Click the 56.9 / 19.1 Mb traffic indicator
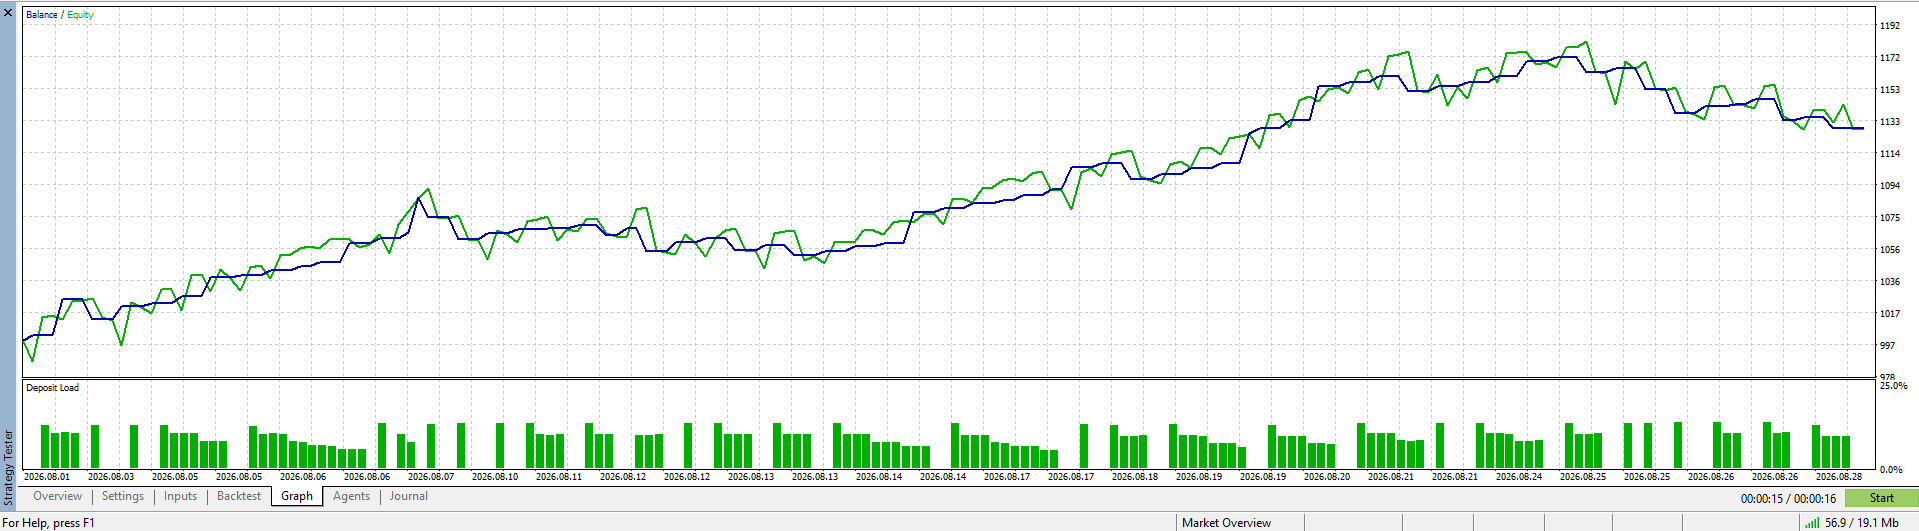 [x=1861, y=522]
